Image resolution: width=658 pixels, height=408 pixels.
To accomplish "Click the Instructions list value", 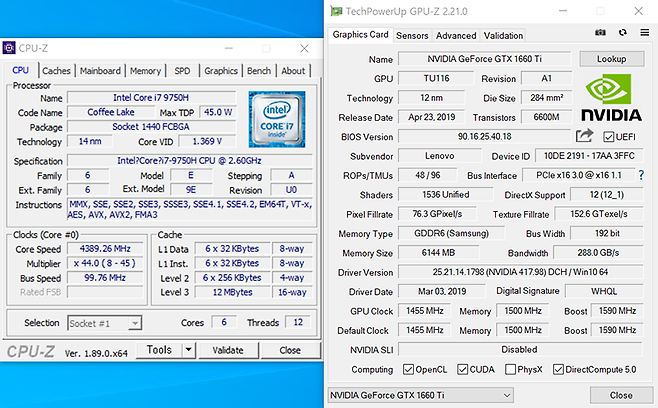I will point(190,209).
